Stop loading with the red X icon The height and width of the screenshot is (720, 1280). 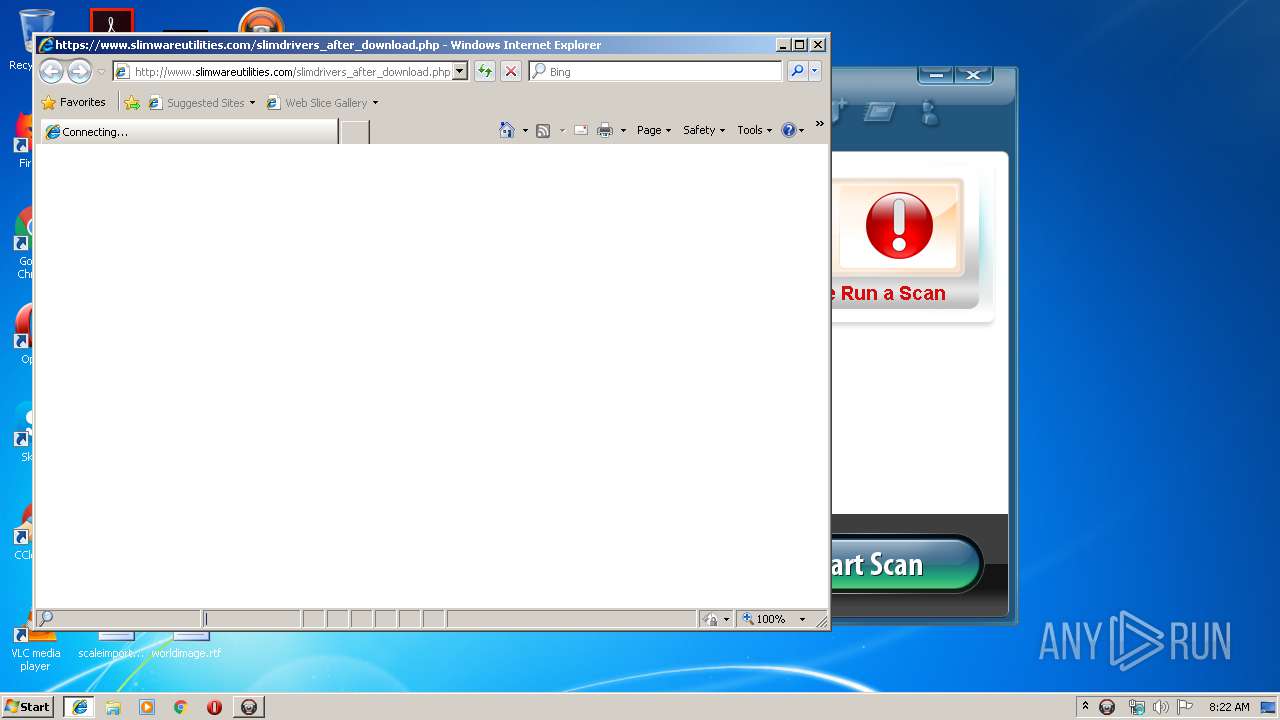[x=510, y=71]
